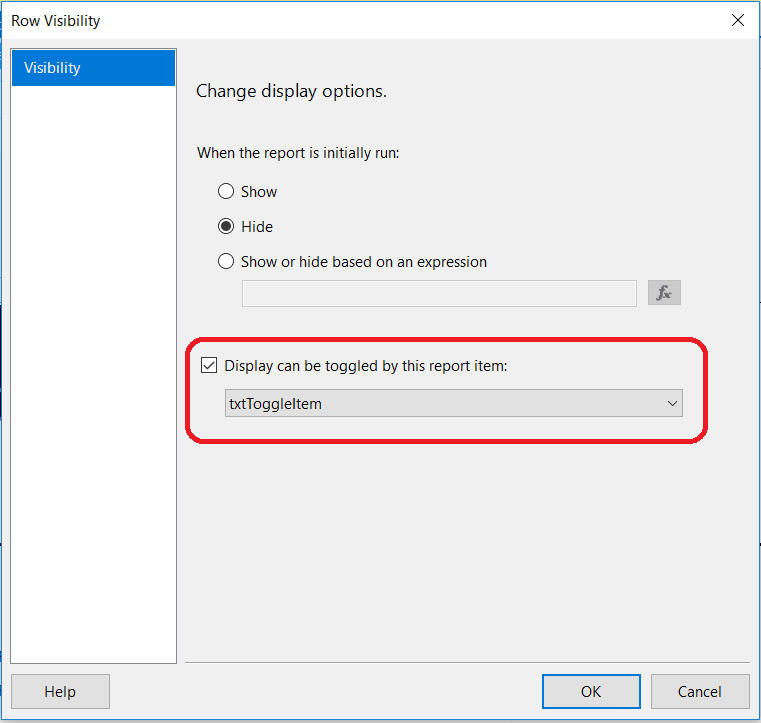Close the Row Visibility dialog
The image size is (761, 723).
coord(738,20)
